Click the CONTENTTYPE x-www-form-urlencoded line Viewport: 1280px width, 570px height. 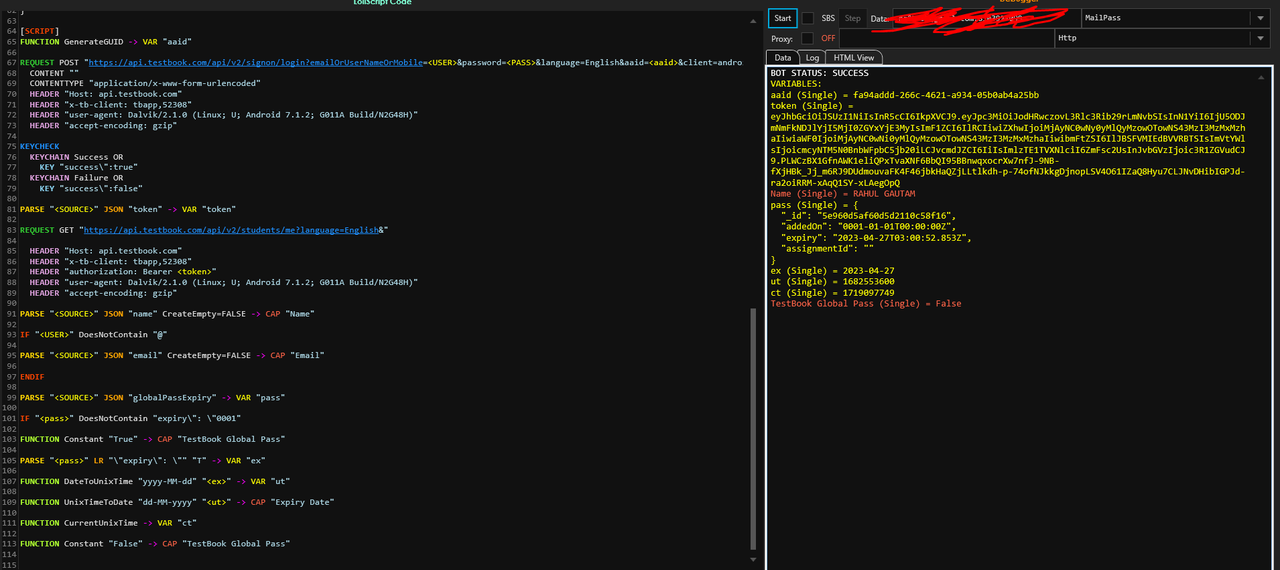point(145,83)
